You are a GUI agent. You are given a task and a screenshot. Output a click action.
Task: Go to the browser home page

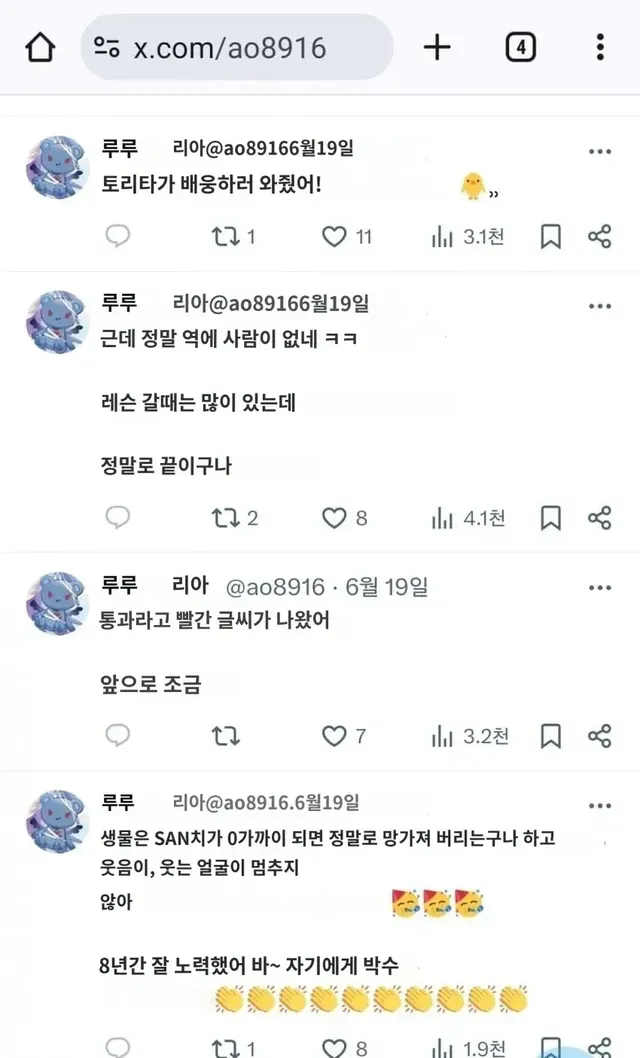click(x=40, y=48)
